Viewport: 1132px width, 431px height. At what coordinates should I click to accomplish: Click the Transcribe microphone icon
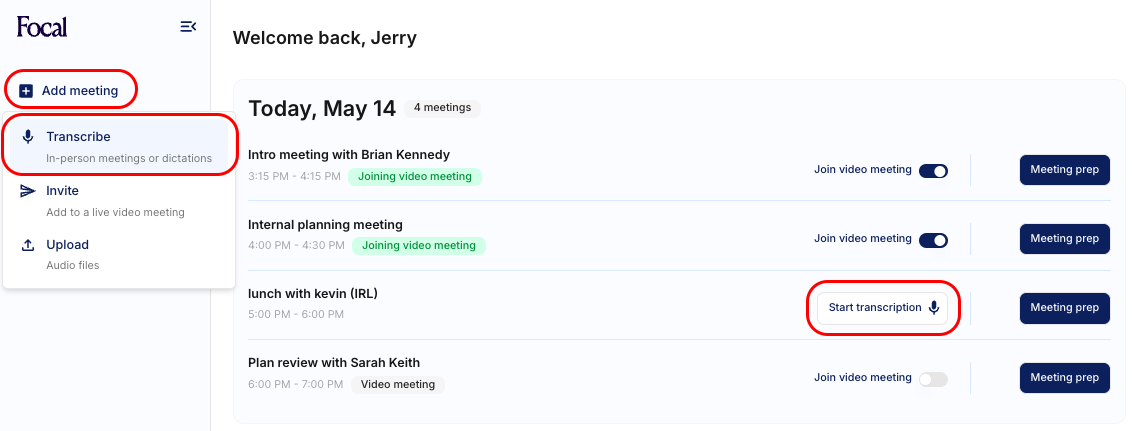[28, 137]
